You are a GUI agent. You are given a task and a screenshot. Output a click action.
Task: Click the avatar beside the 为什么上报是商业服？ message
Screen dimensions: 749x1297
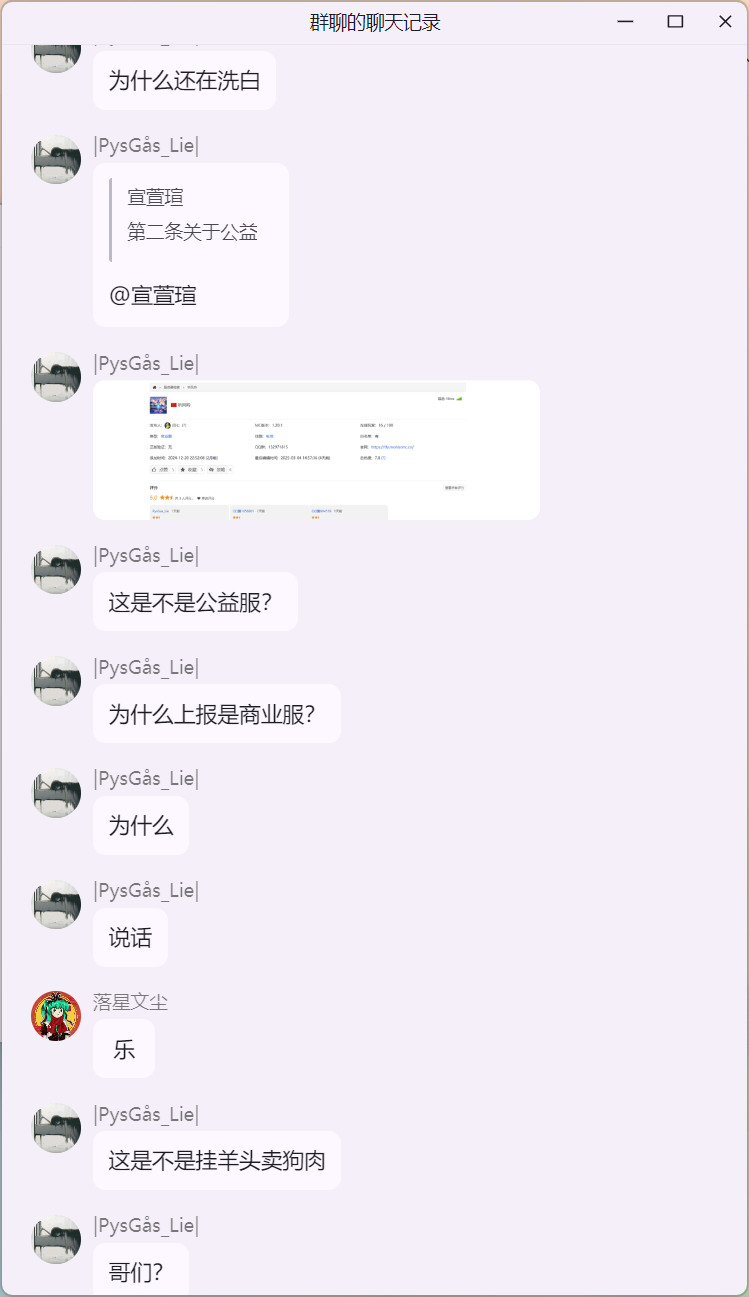pos(56,682)
